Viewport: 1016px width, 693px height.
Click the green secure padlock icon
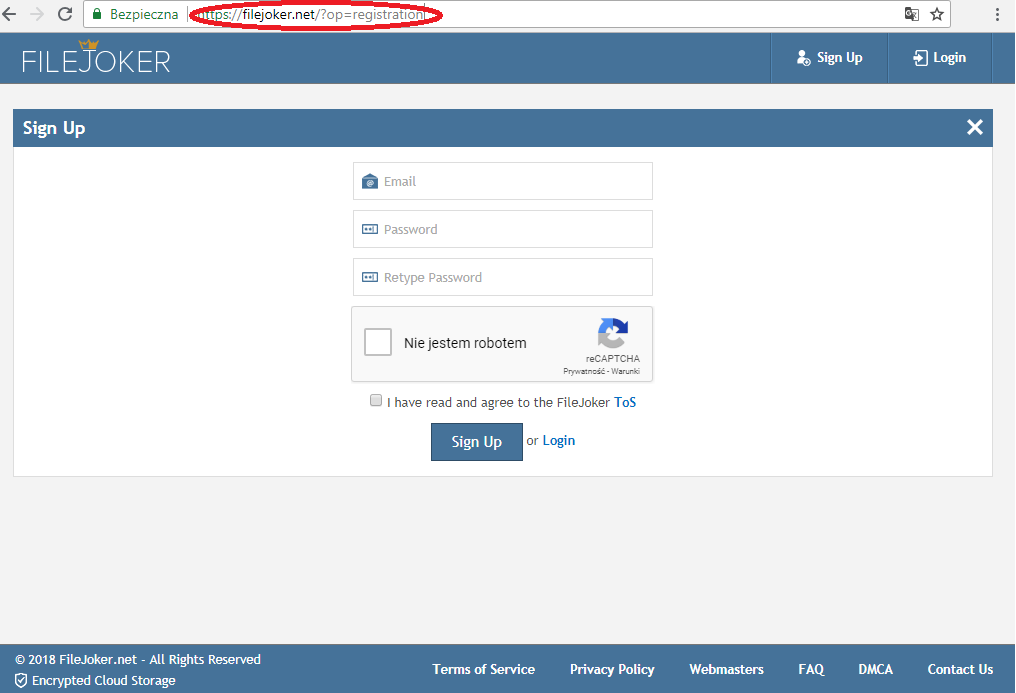point(97,15)
